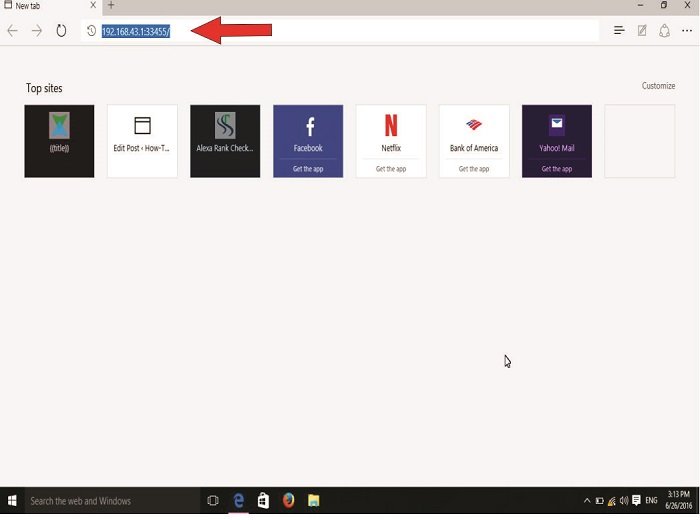
Task: Open the Alexa Rank Check tile
Action: pos(225,141)
